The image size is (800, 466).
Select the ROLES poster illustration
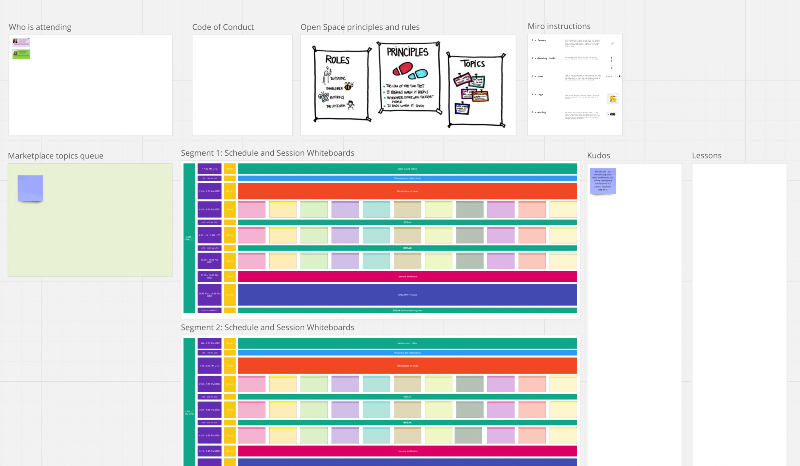pyautogui.click(x=338, y=86)
